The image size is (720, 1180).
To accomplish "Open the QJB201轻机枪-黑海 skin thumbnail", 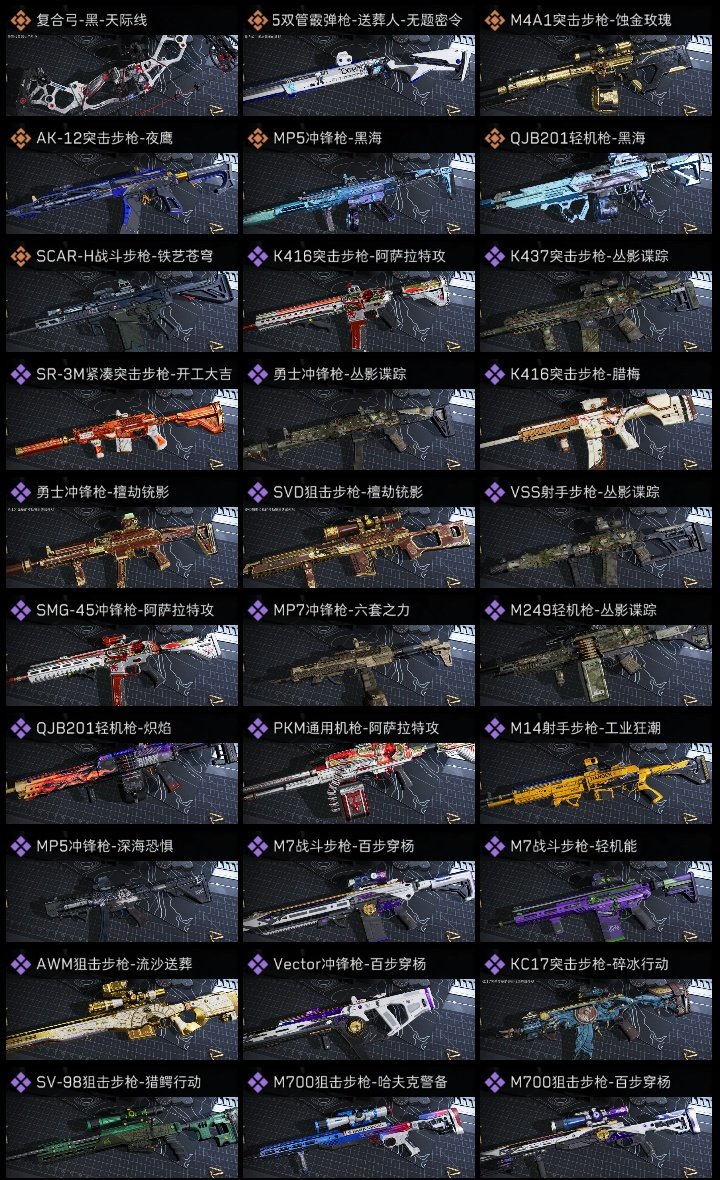I will pyautogui.click(x=596, y=193).
